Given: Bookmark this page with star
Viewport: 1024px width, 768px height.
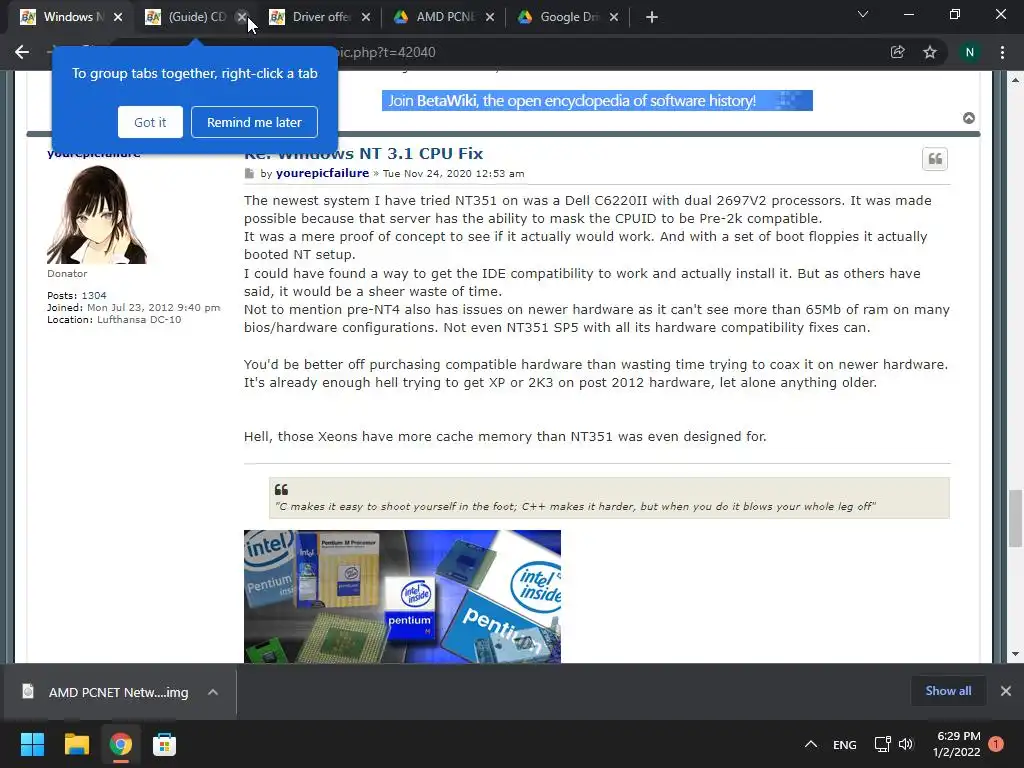Looking at the screenshot, I should tap(930, 52).
